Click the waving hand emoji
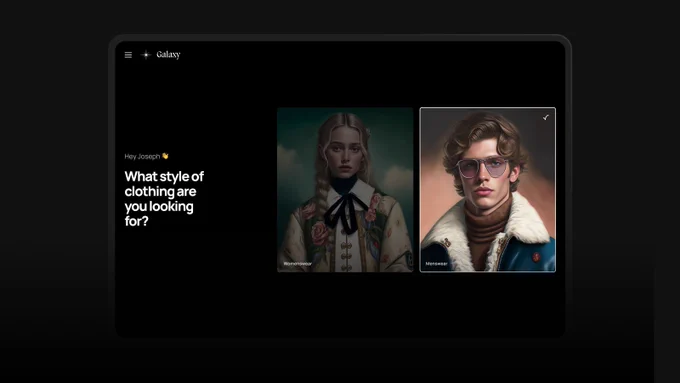The width and height of the screenshot is (680, 383). click(x=165, y=156)
